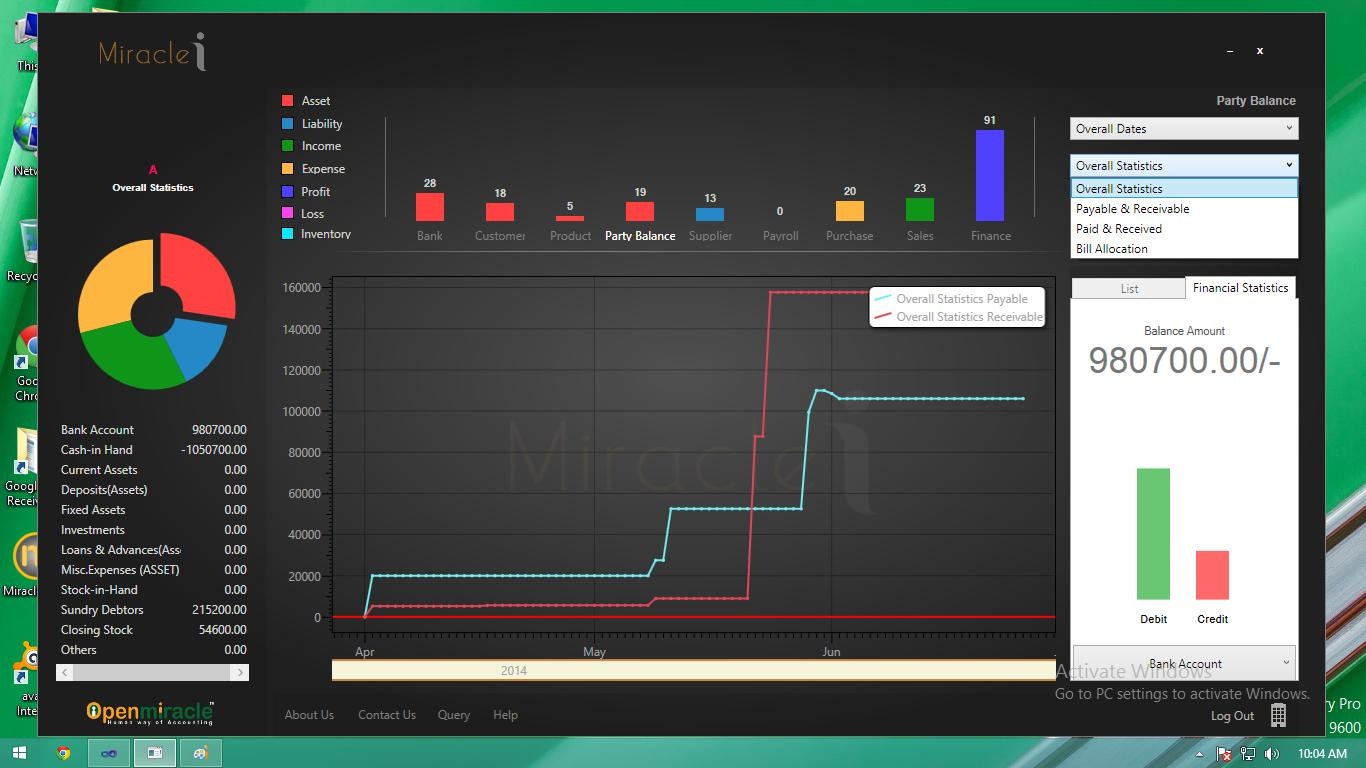The width and height of the screenshot is (1366, 768).
Task: Choose Payable & Receivable option
Action: pos(1184,209)
